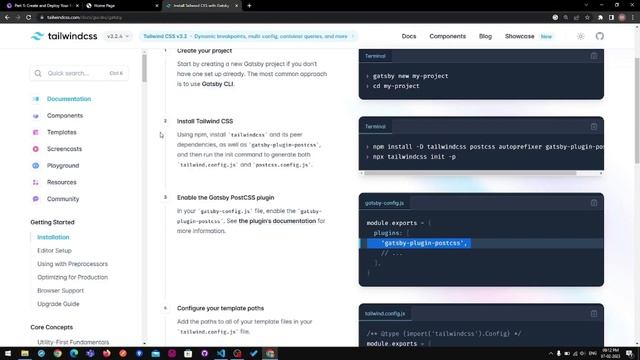This screenshot has height=360, width=640.
Task: Open a new browser tab
Action: click(249, 6)
